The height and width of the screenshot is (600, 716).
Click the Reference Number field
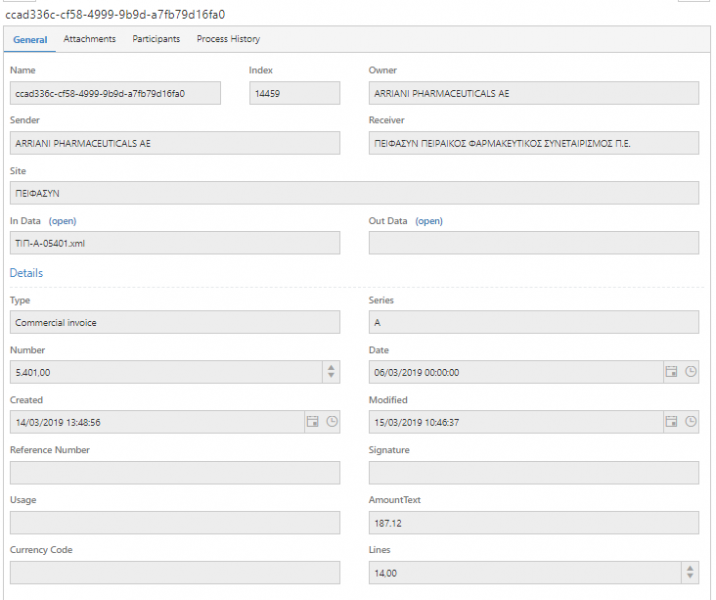click(175, 473)
